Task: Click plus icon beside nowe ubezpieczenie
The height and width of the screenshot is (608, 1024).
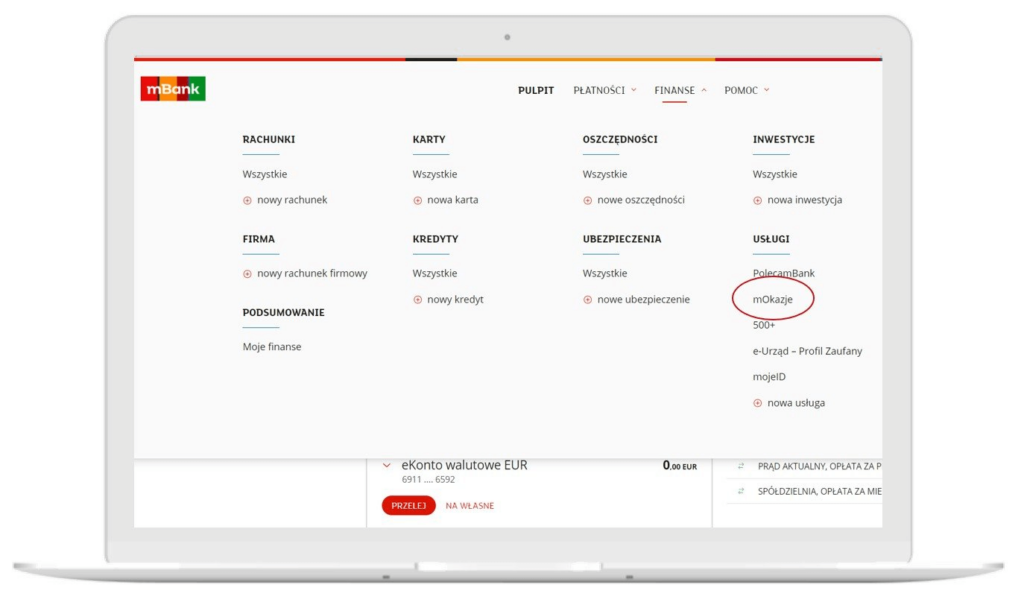Action: [x=588, y=300]
